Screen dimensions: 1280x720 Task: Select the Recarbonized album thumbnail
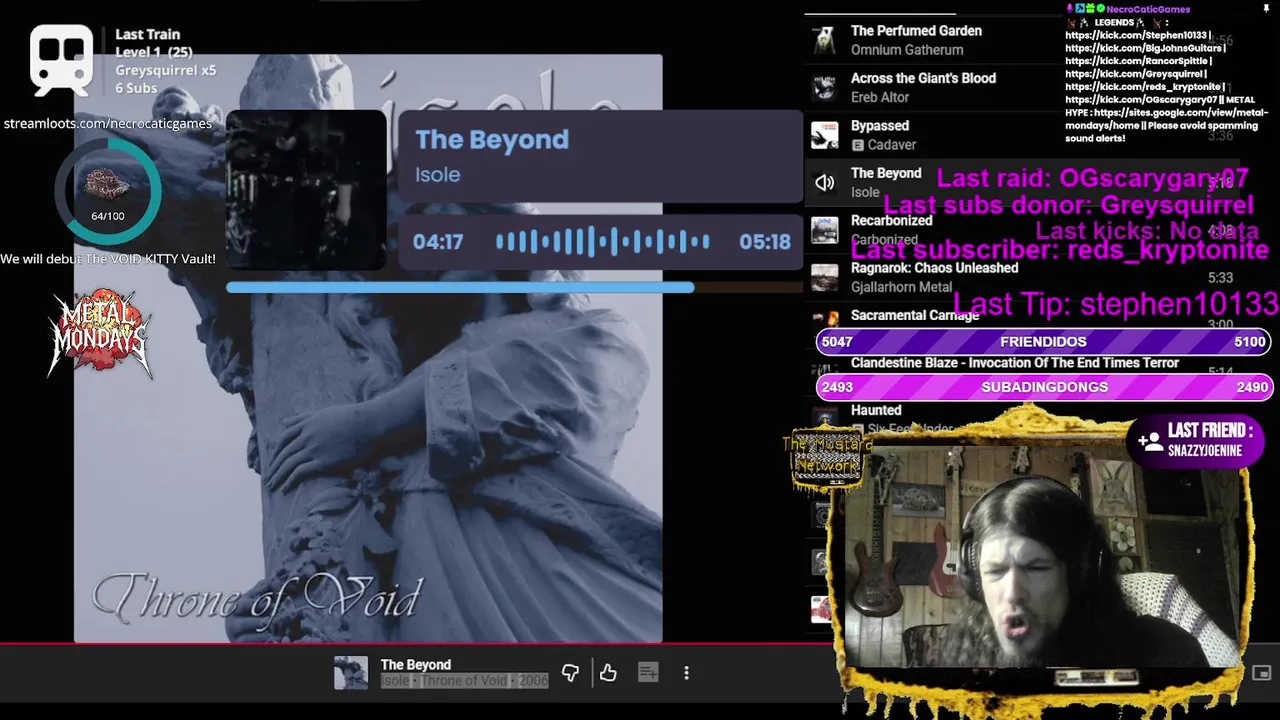click(x=824, y=230)
